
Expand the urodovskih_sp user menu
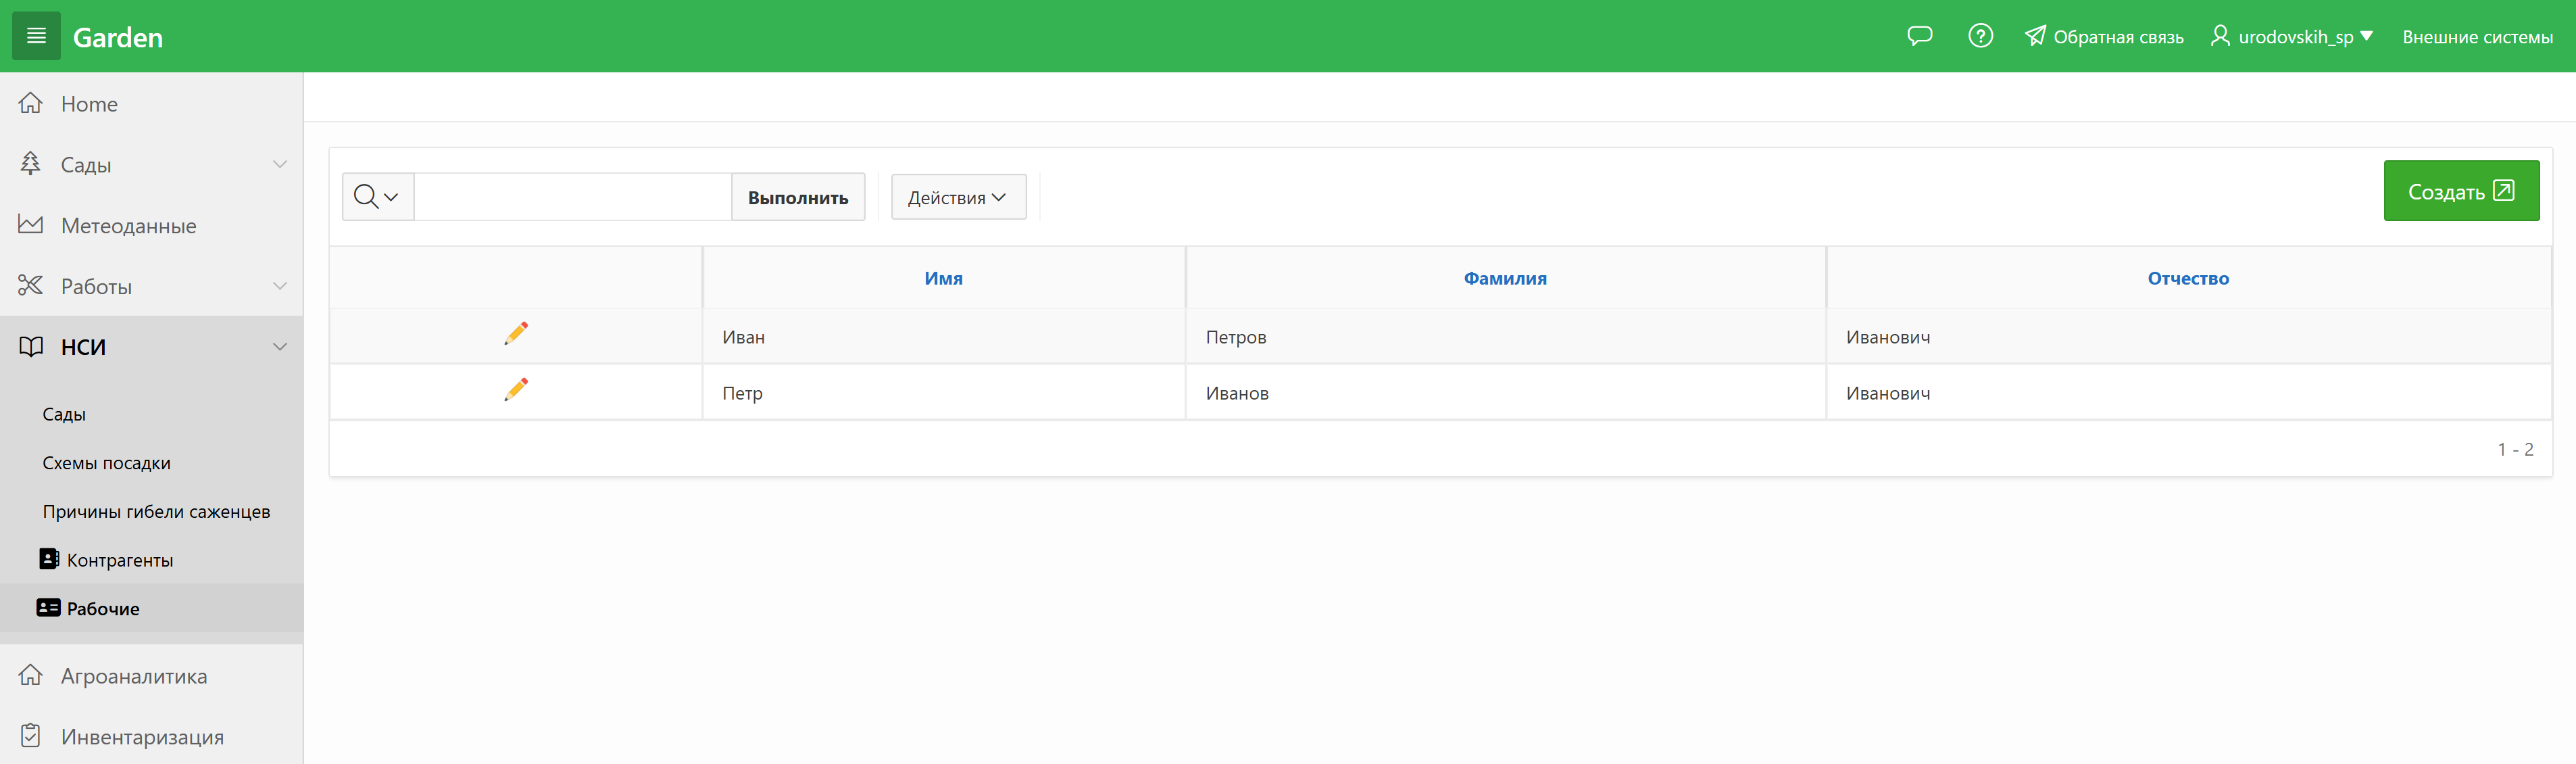point(2291,37)
